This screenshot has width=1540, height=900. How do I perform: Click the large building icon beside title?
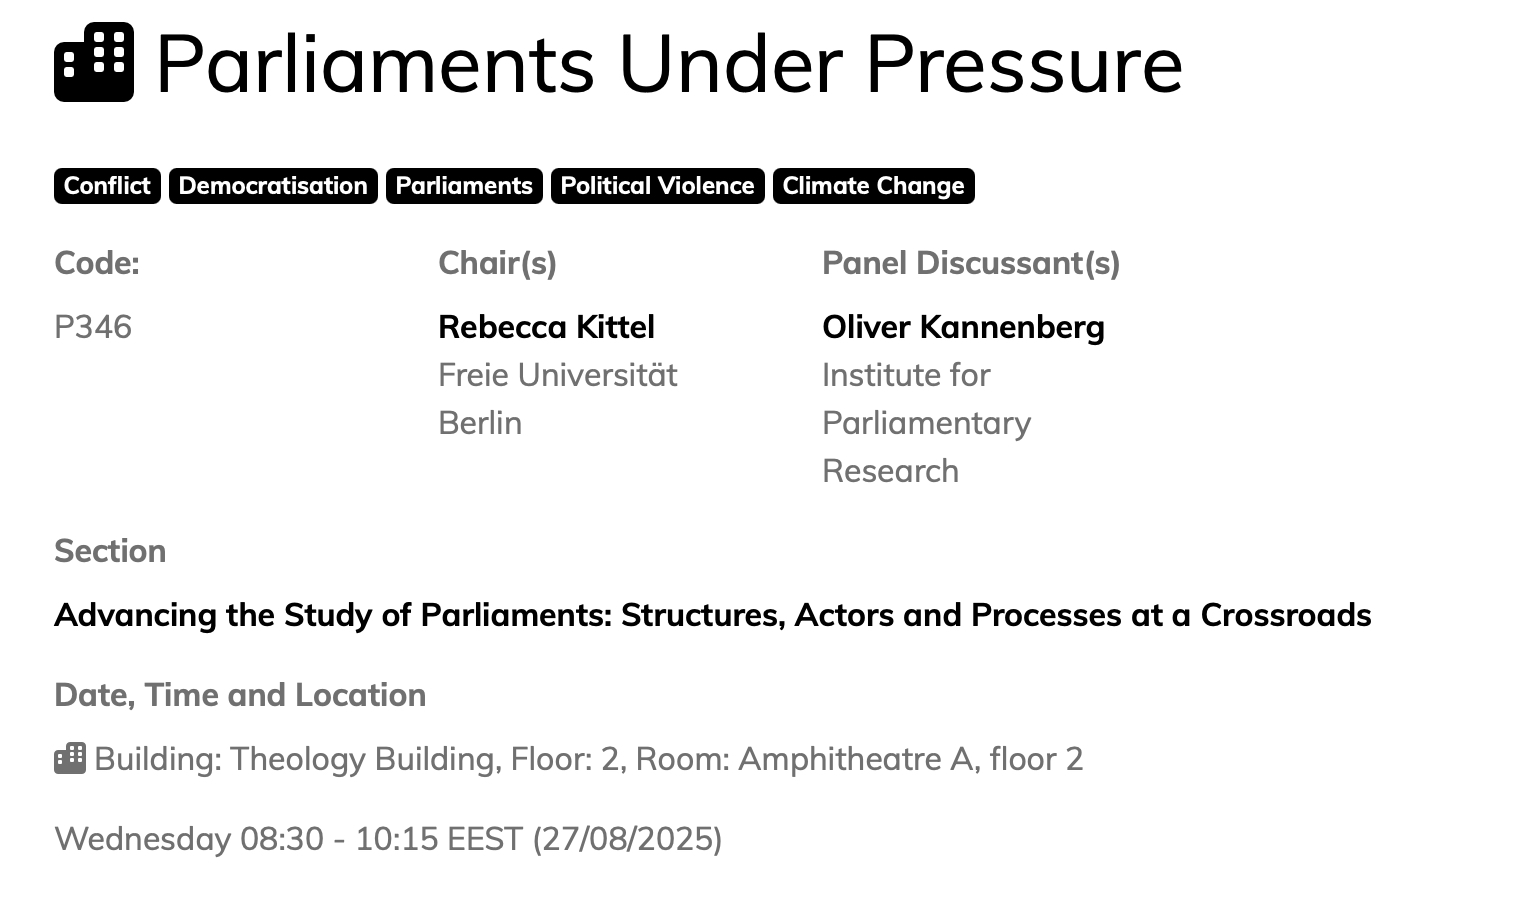point(94,62)
